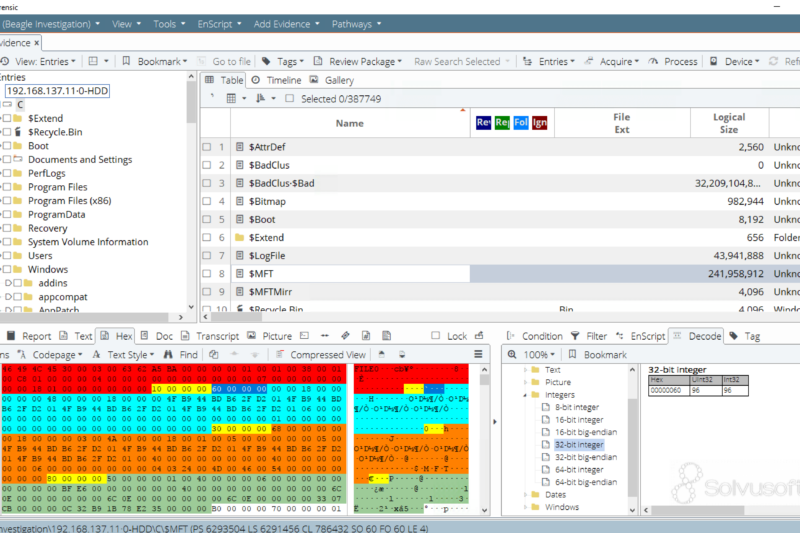Click the Codepage icon
The image size is (800, 533).
[x=21, y=354]
